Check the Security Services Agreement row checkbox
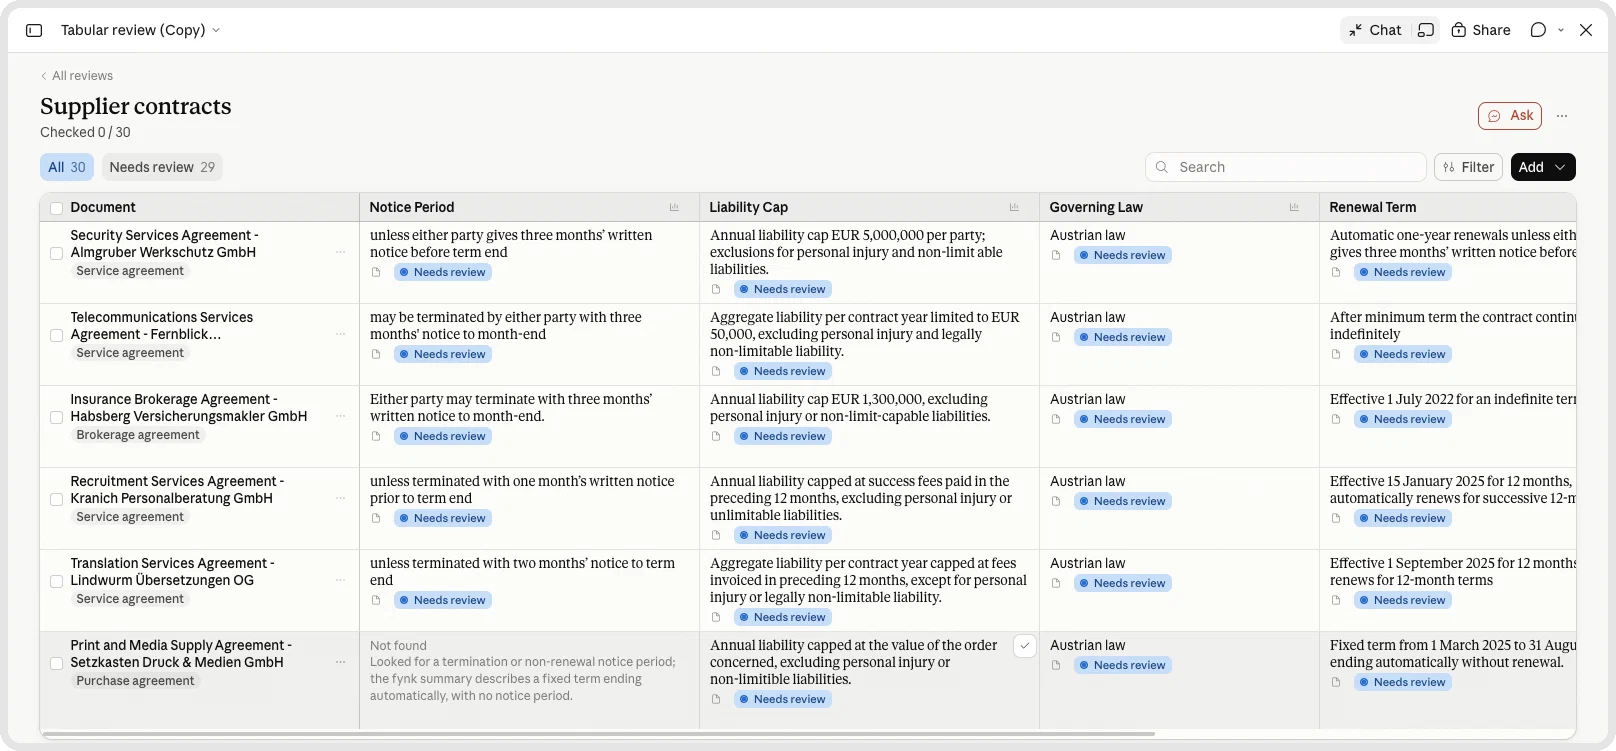1616x751 pixels. pos(56,253)
